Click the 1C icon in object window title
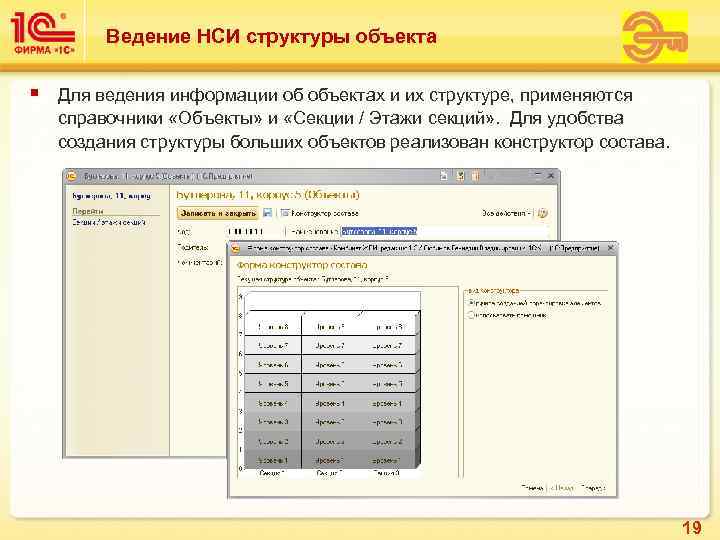Image resolution: width=720 pixels, height=540 pixels. [x=71, y=176]
